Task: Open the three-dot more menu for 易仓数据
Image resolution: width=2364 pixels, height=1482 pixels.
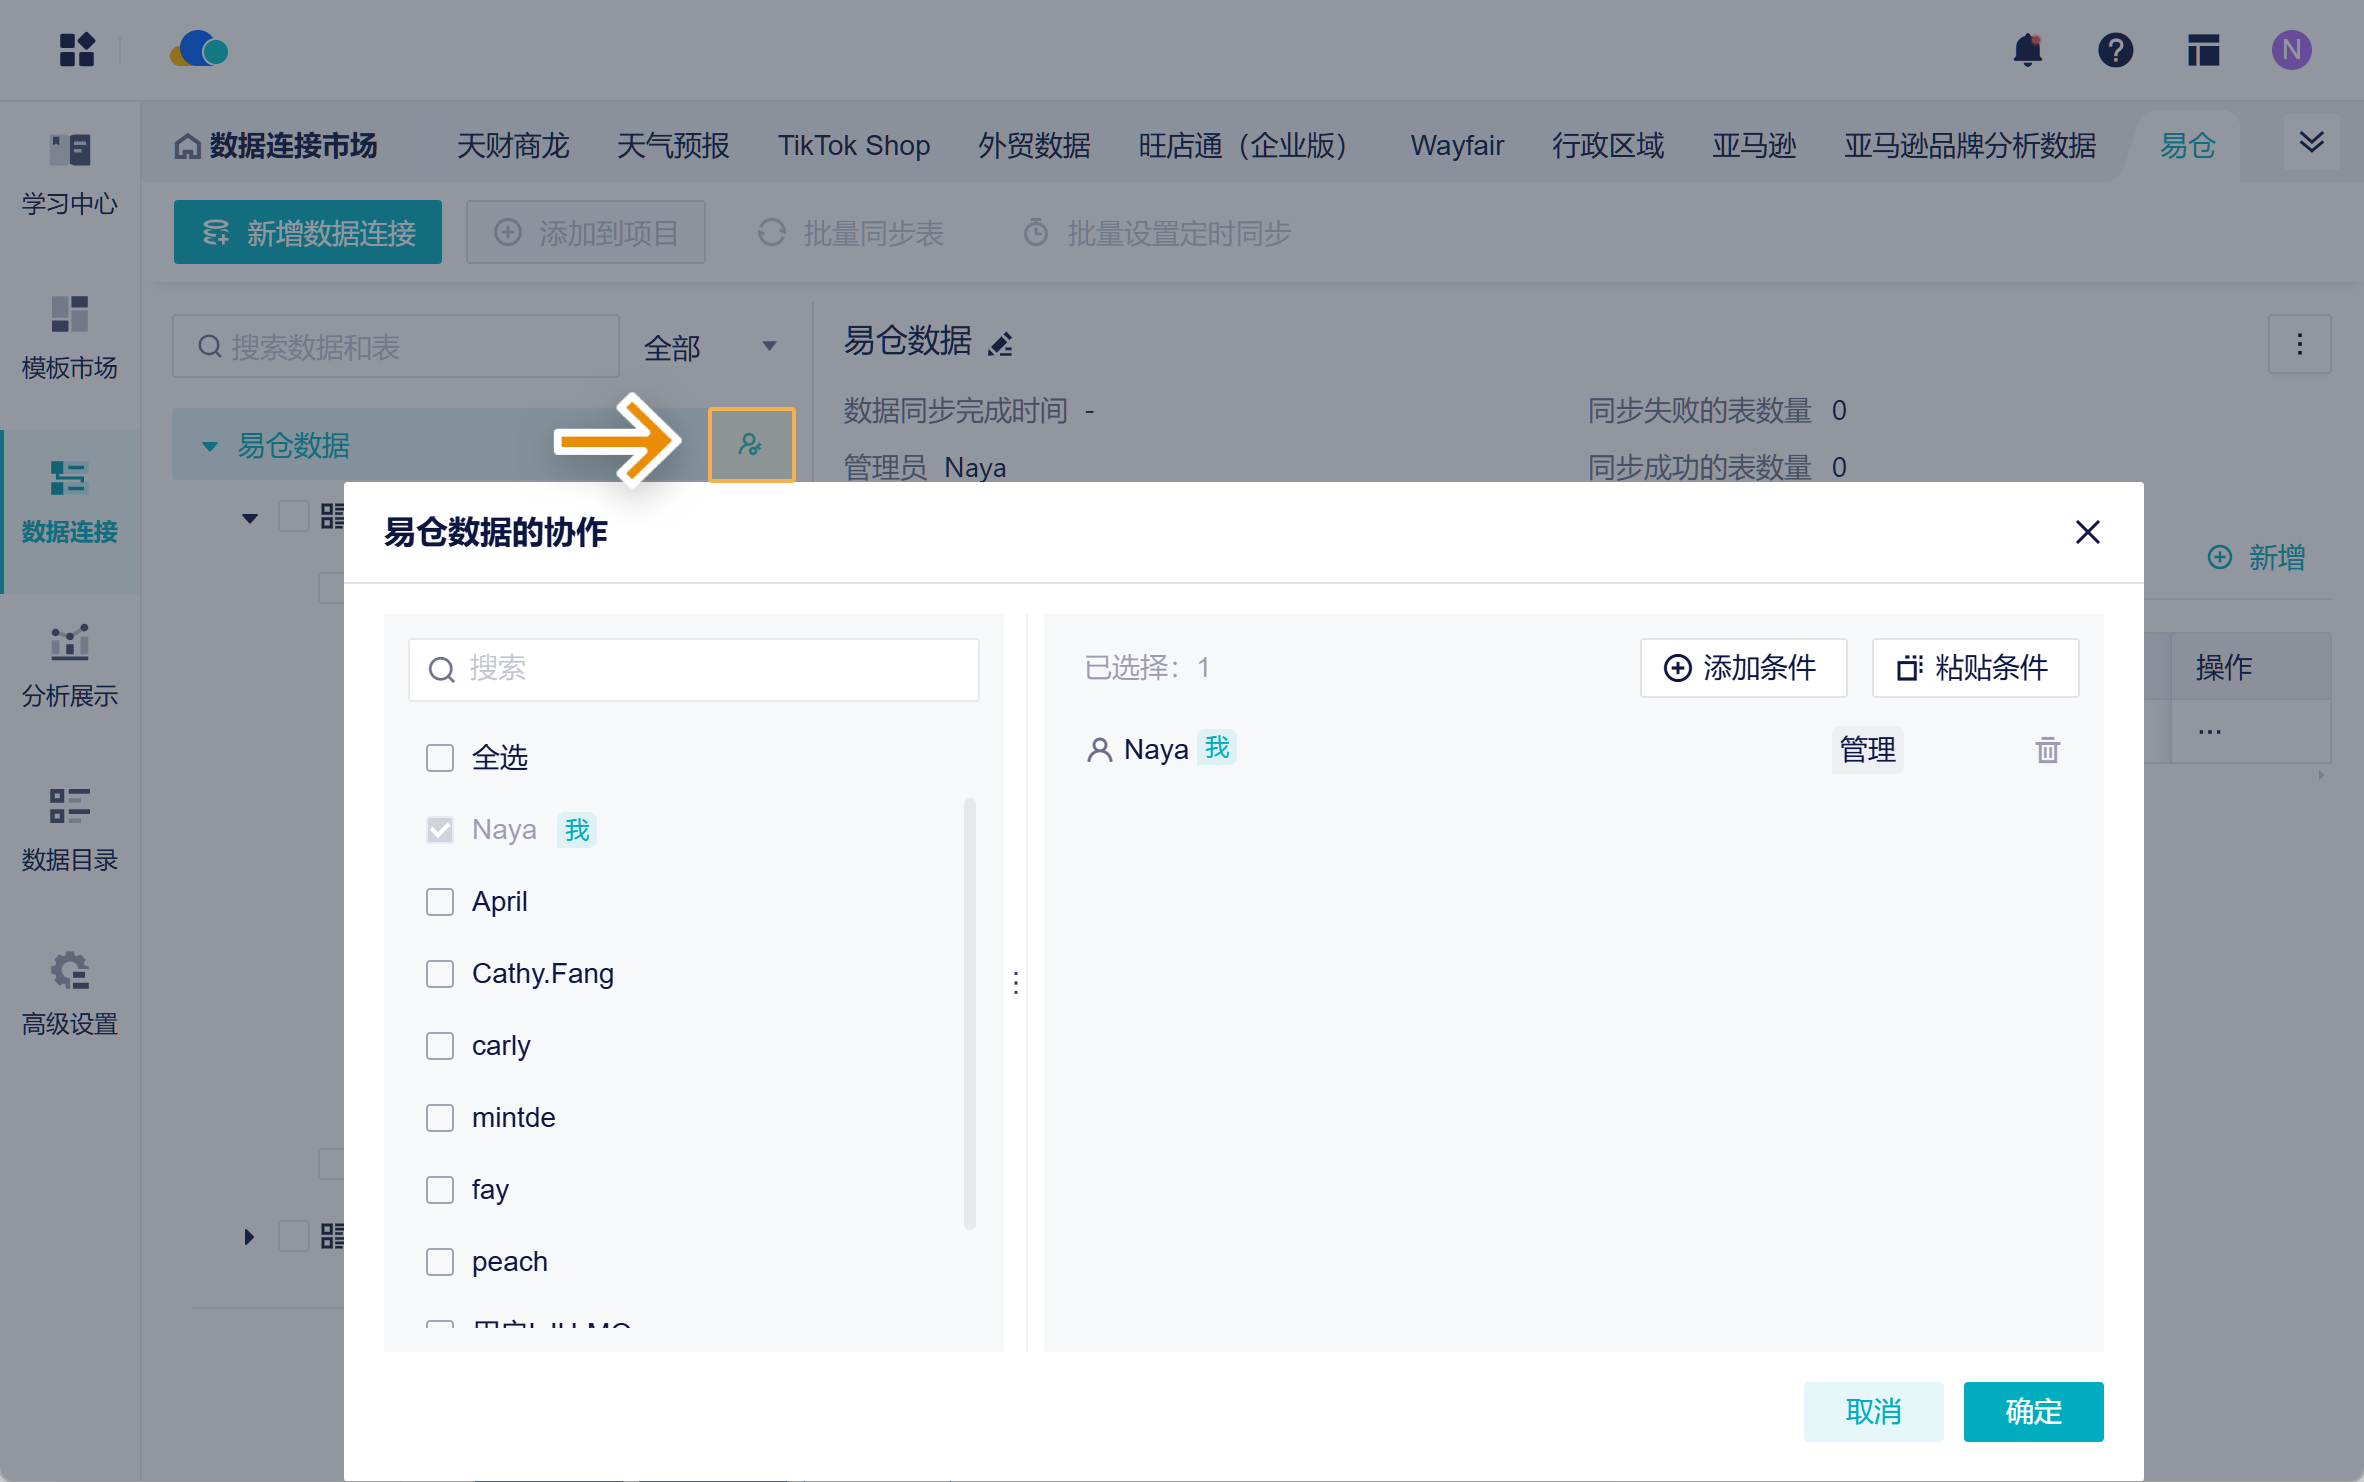Action: tap(2300, 344)
